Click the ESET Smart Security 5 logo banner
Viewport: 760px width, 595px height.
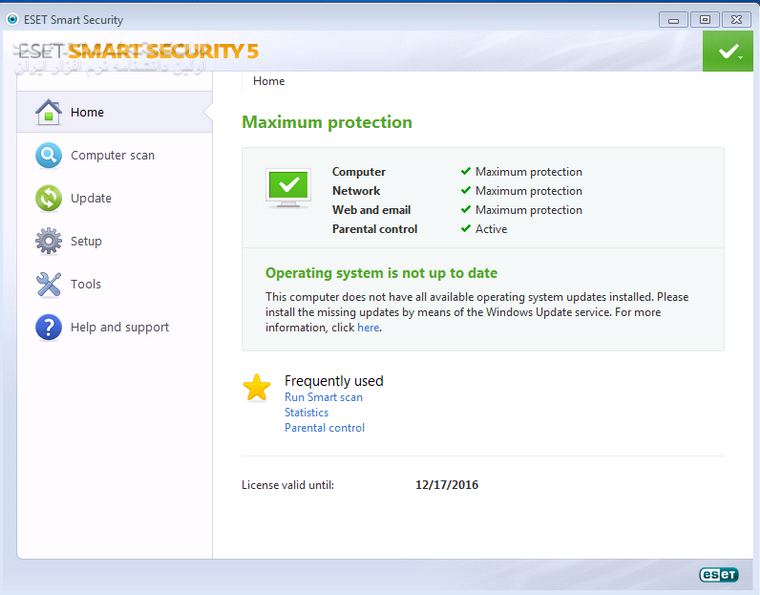pyautogui.click(x=138, y=51)
